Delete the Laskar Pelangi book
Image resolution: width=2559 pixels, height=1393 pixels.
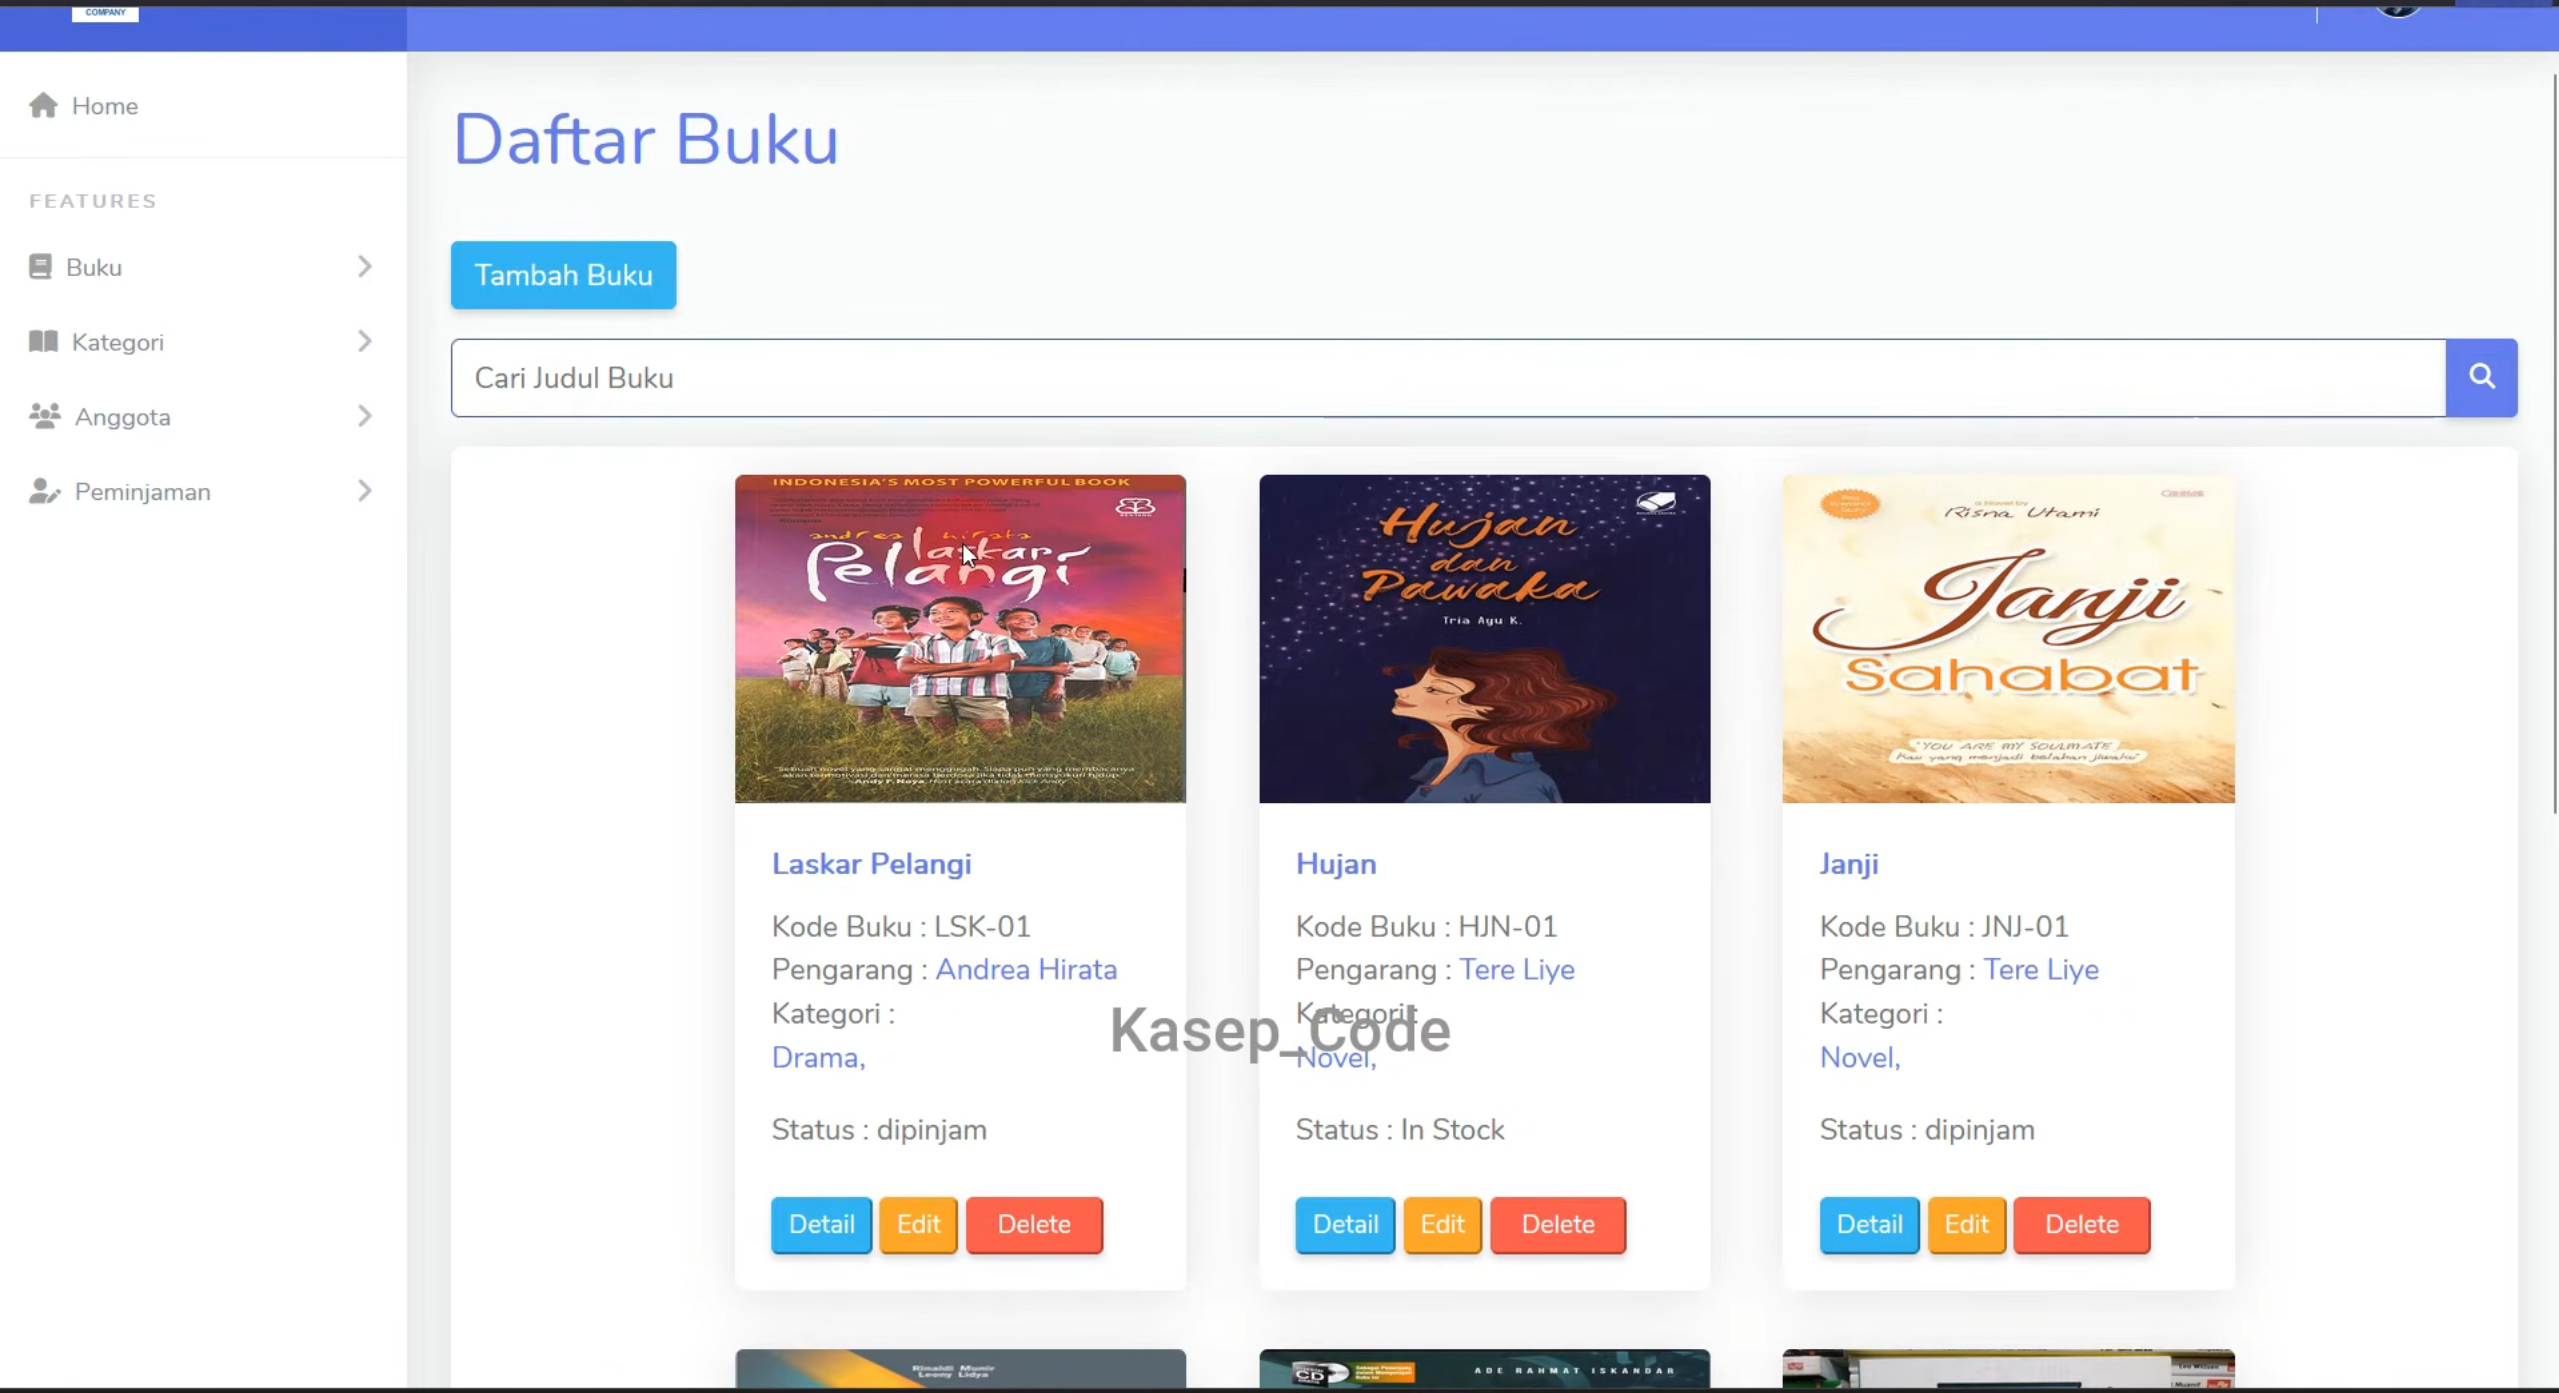[x=1034, y=1224]
